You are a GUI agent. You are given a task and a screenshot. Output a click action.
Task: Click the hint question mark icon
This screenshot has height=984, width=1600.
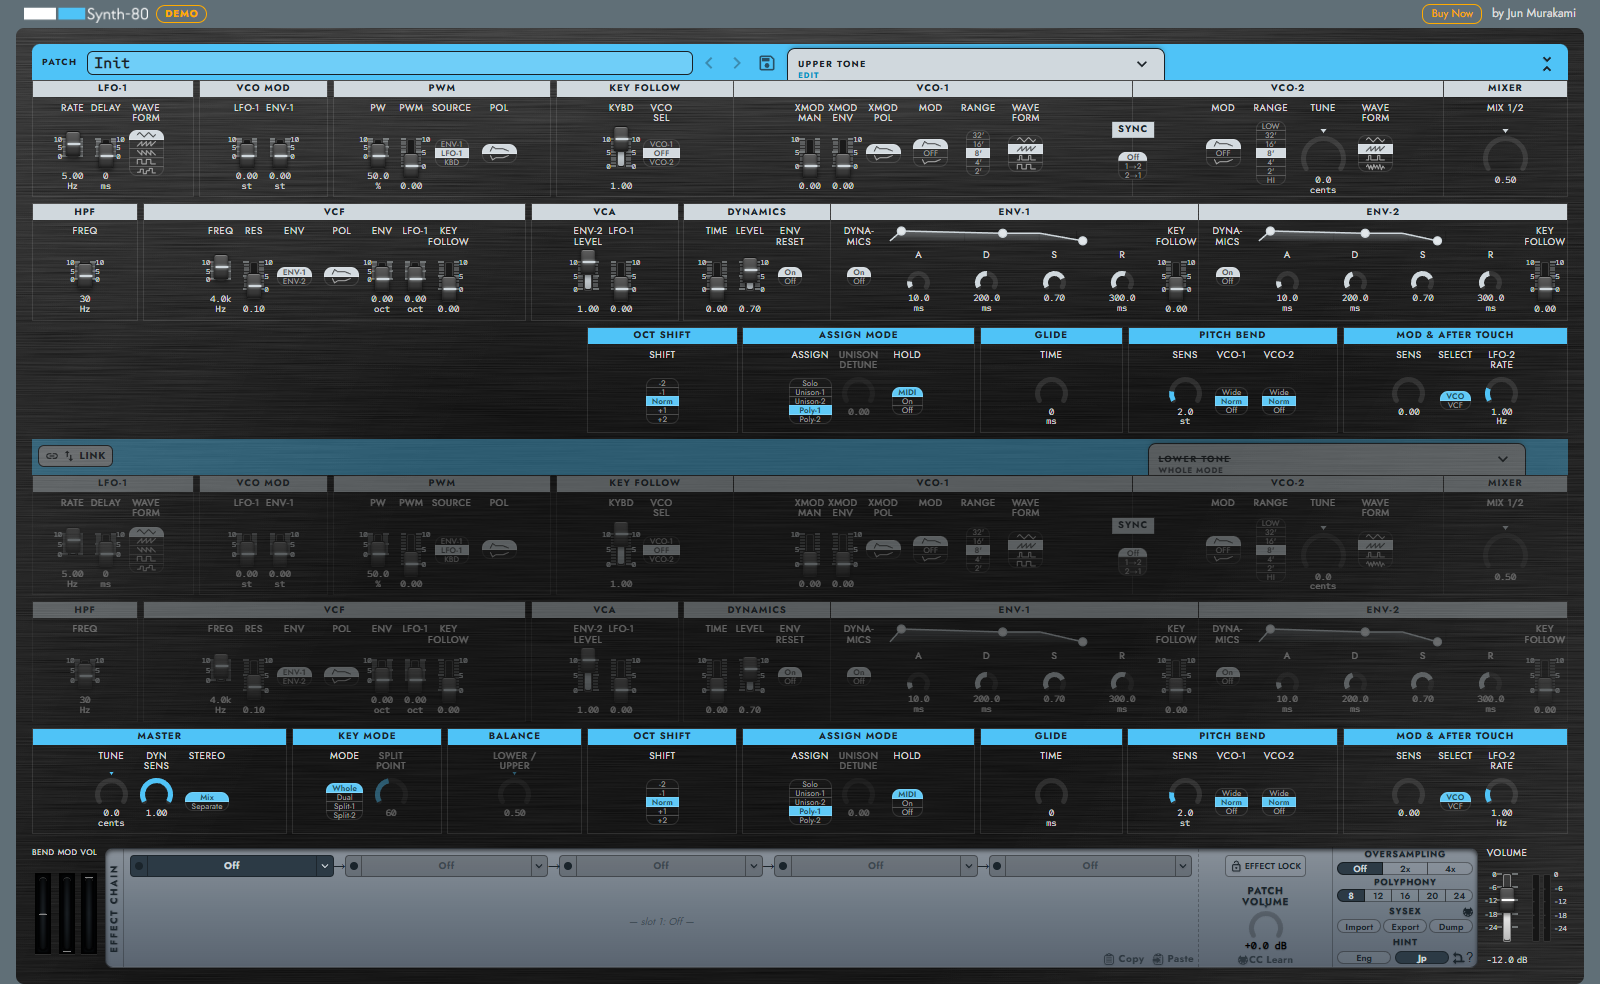[1469, 958]
